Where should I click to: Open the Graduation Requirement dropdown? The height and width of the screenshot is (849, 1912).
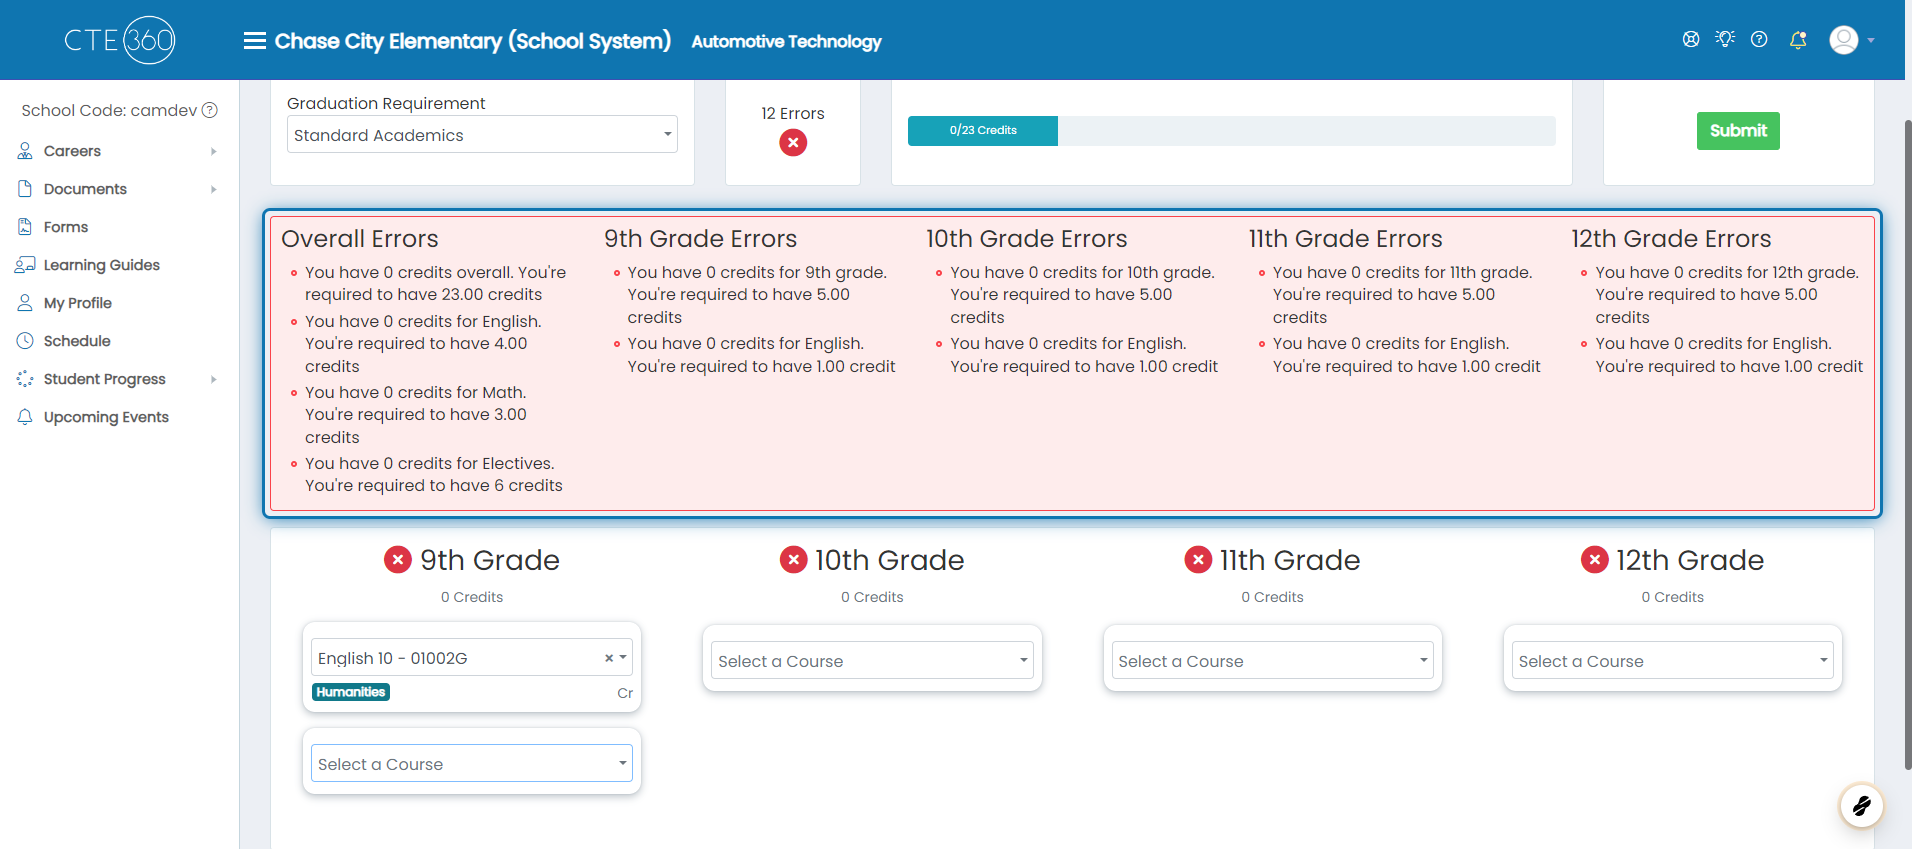tap(482, 135)
